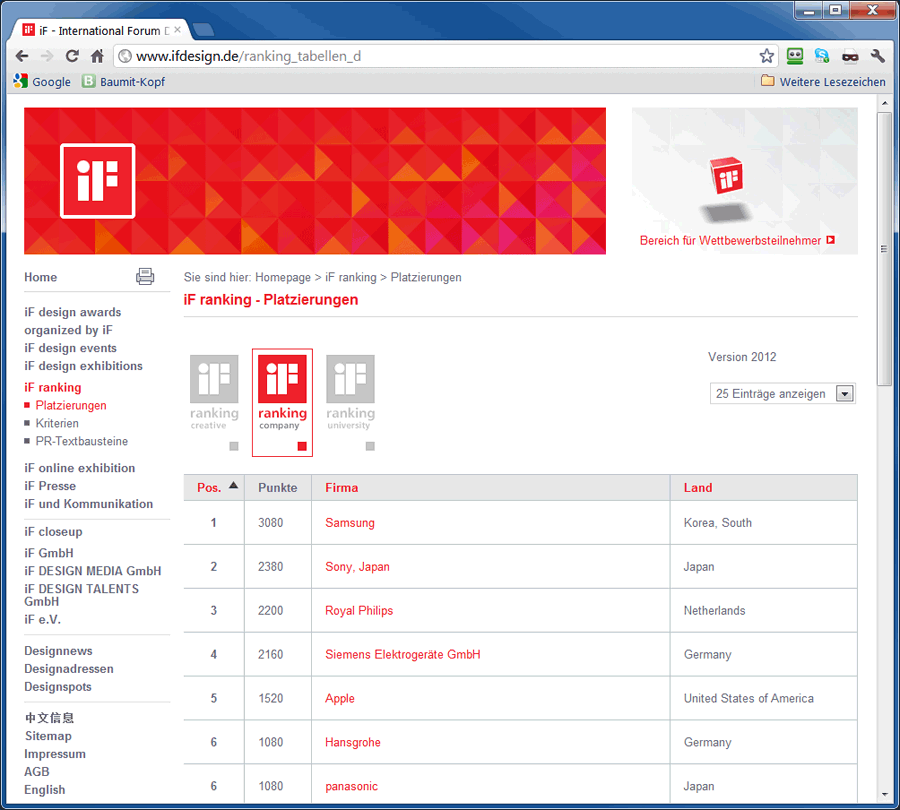The height and width of the screenshot is (810, 900).
Task: Toggle the square under ranking creative
Action: (x=234, y=446)
